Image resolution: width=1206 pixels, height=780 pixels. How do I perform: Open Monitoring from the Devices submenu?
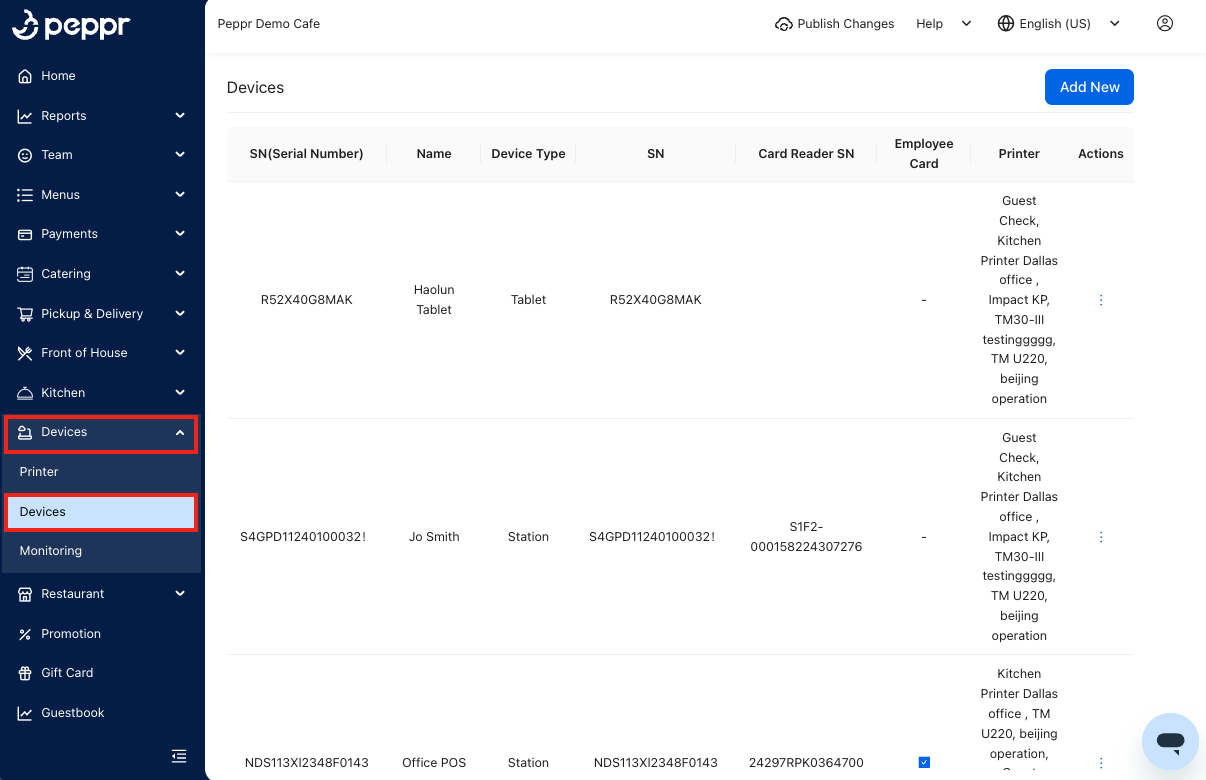pos(50,550)
